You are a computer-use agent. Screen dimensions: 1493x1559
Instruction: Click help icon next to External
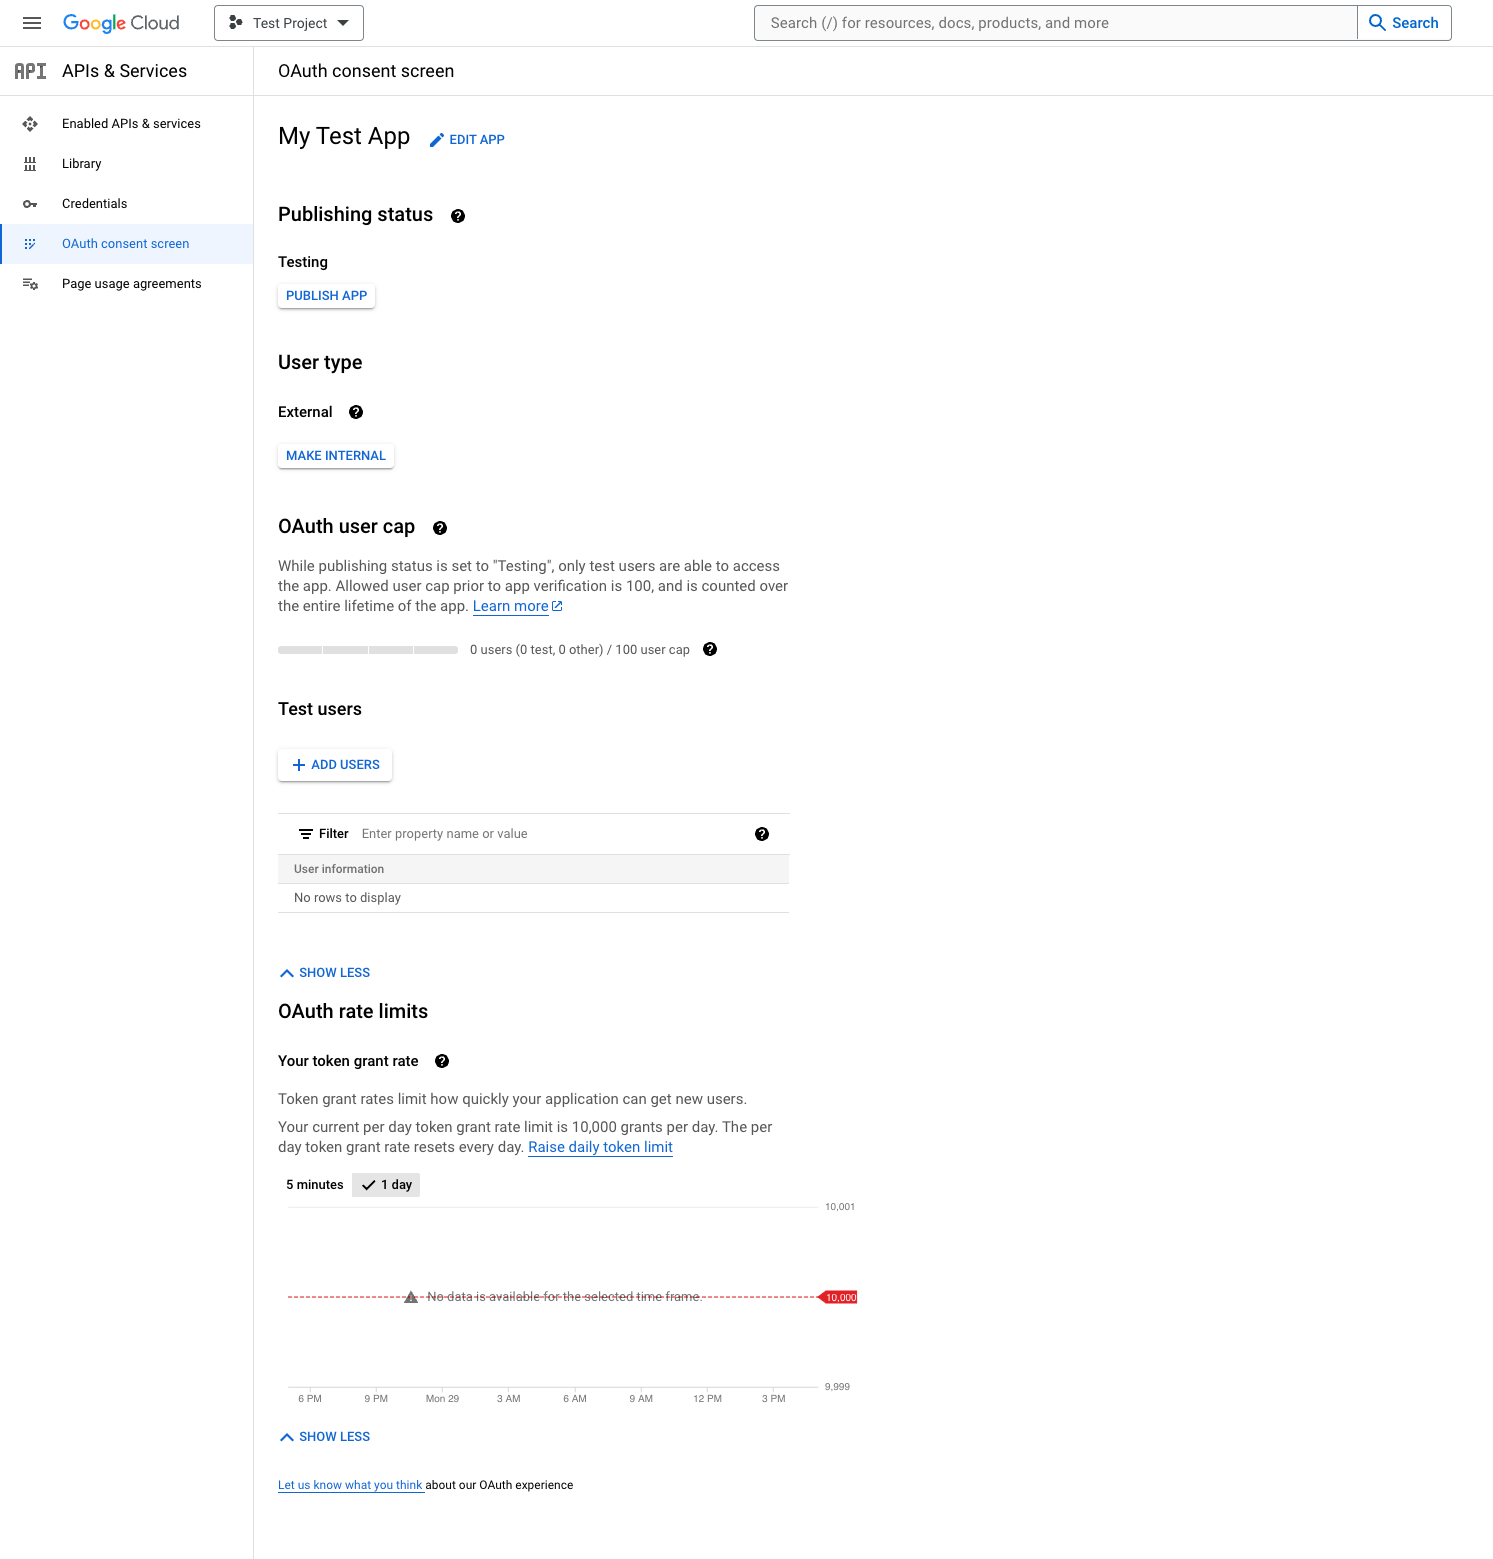(356, 412)
